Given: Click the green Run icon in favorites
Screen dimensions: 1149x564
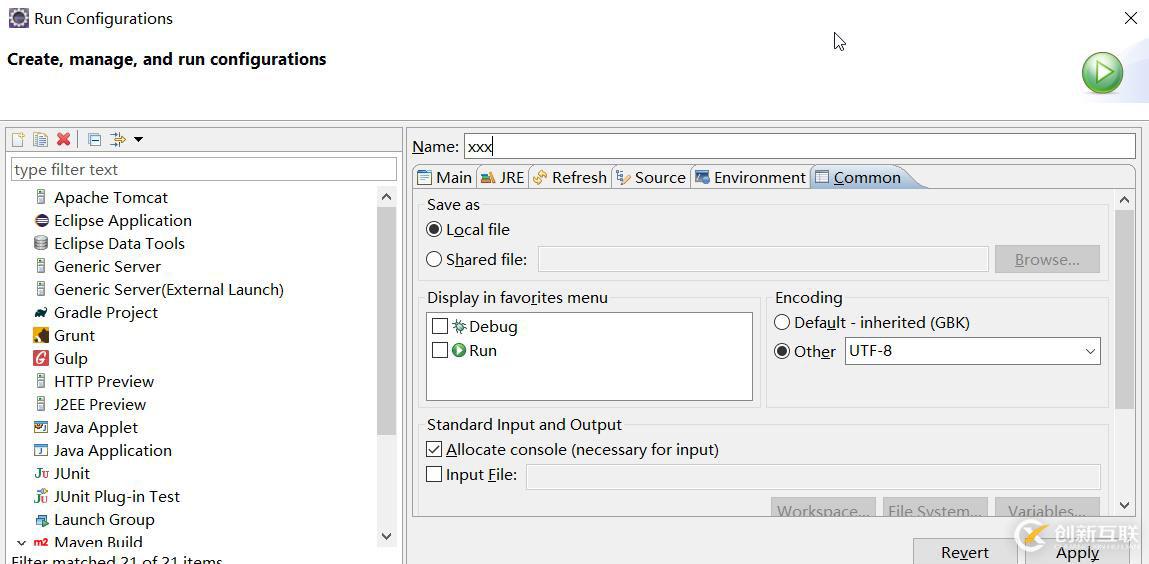Looking at the screenshot, I should click(x=459, y=350).
